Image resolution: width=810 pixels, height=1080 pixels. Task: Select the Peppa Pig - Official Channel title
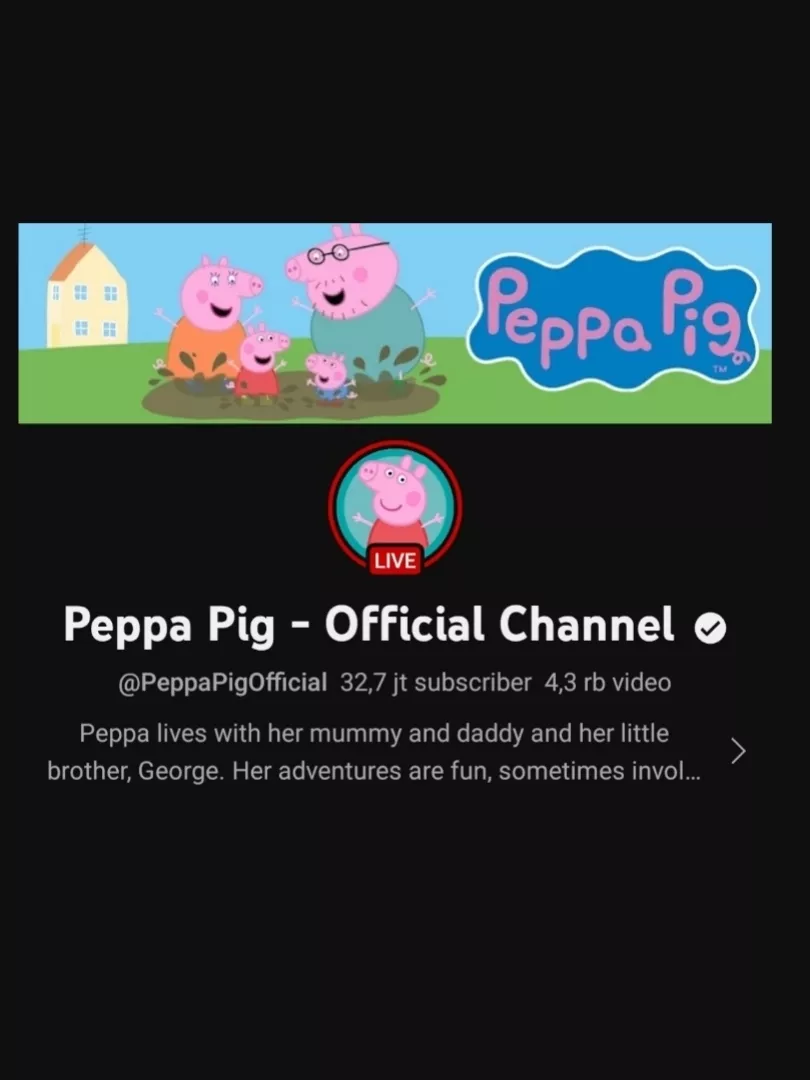click(x=368, y=625)
